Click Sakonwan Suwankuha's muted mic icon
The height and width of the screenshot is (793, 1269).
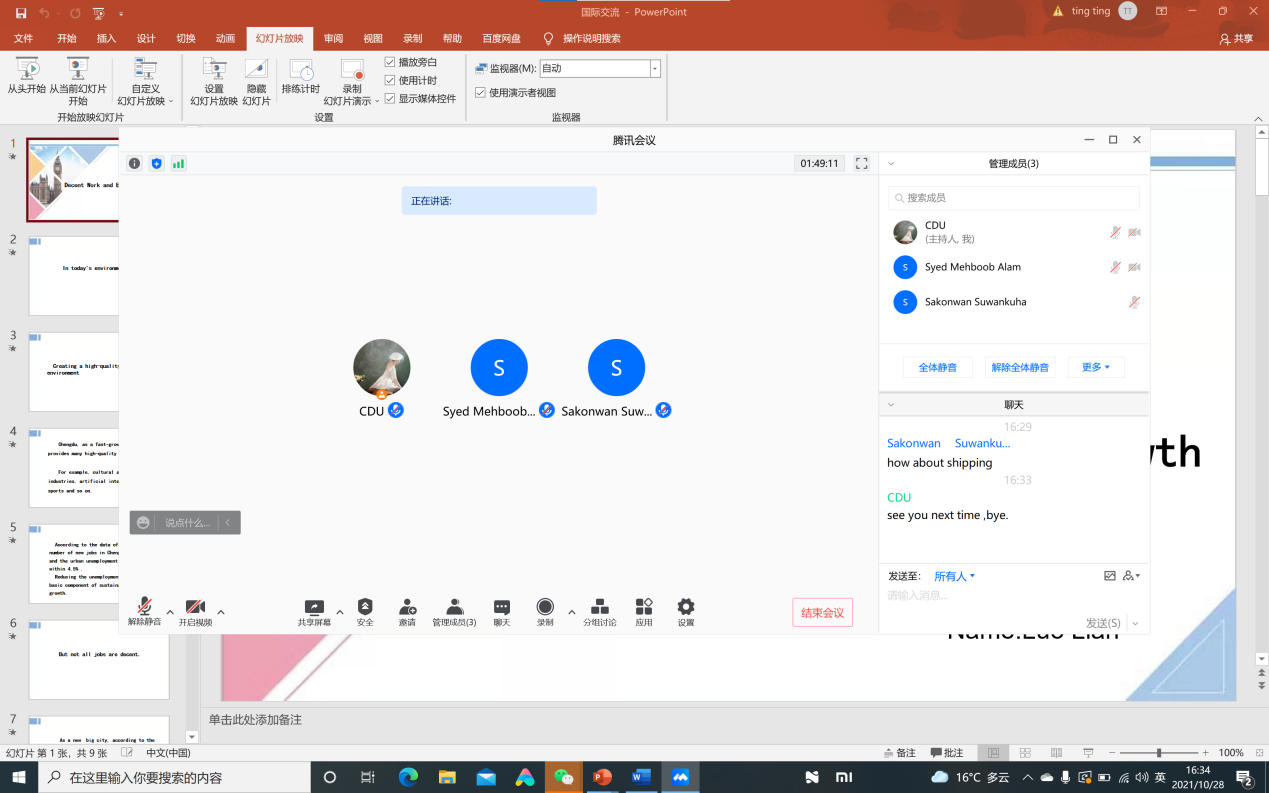(1135, 302)
